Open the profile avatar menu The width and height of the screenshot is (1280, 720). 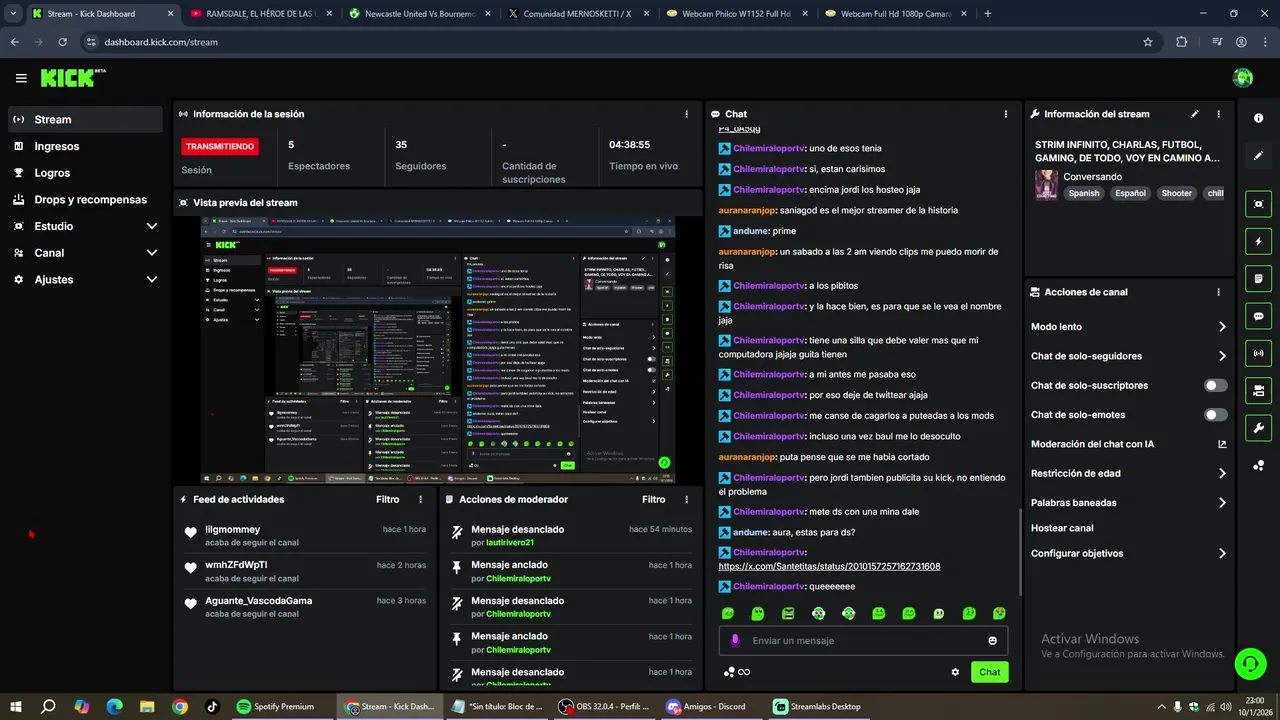click(x=1243, y=78)
